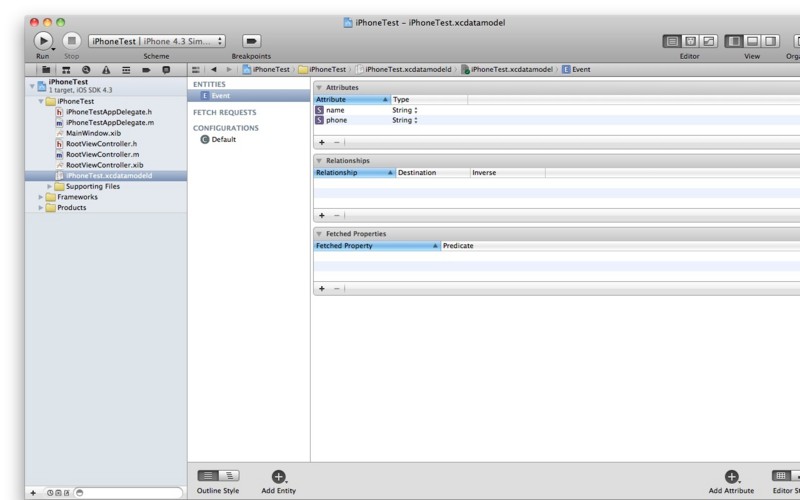Show the Breakpoint navigator

pos(146,70)
